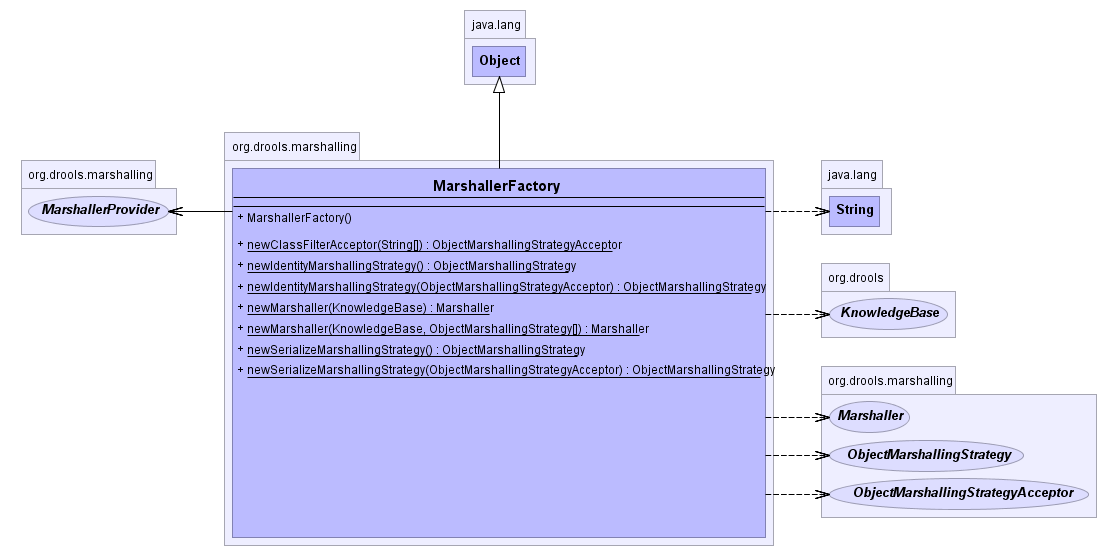The image size is (1117, 556).
Task: Click the no-argument newIdentityMarshallingStrategy() method
Action: tap(411, 266)
